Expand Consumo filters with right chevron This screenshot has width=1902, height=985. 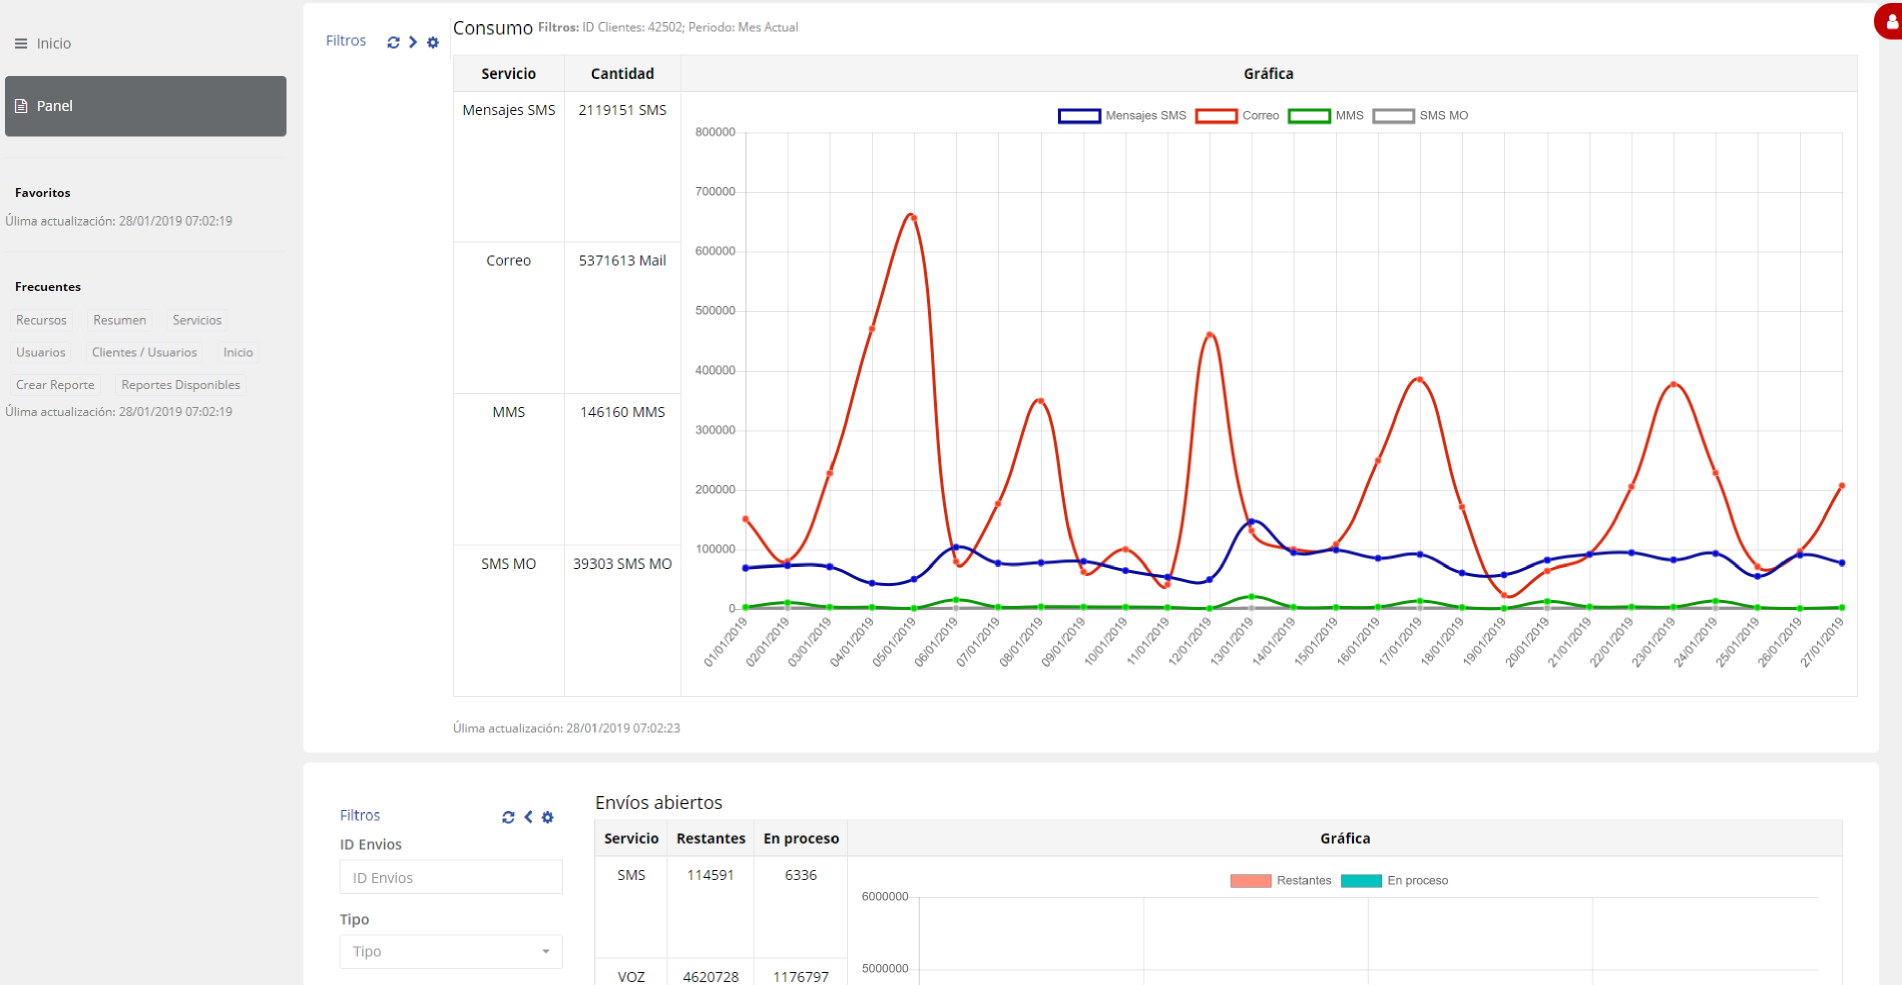click(413, 42)
